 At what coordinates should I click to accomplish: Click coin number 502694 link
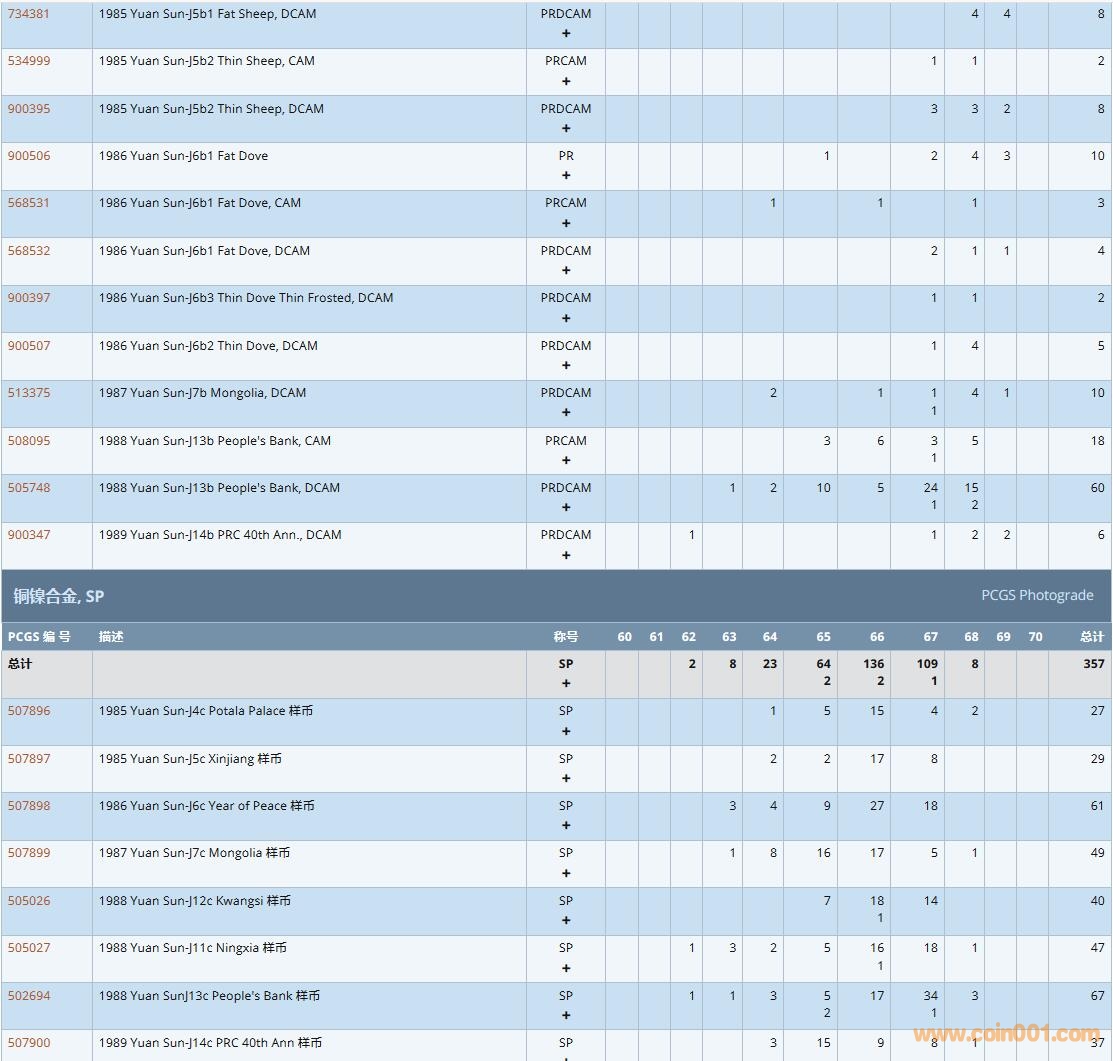coord(29,996)
